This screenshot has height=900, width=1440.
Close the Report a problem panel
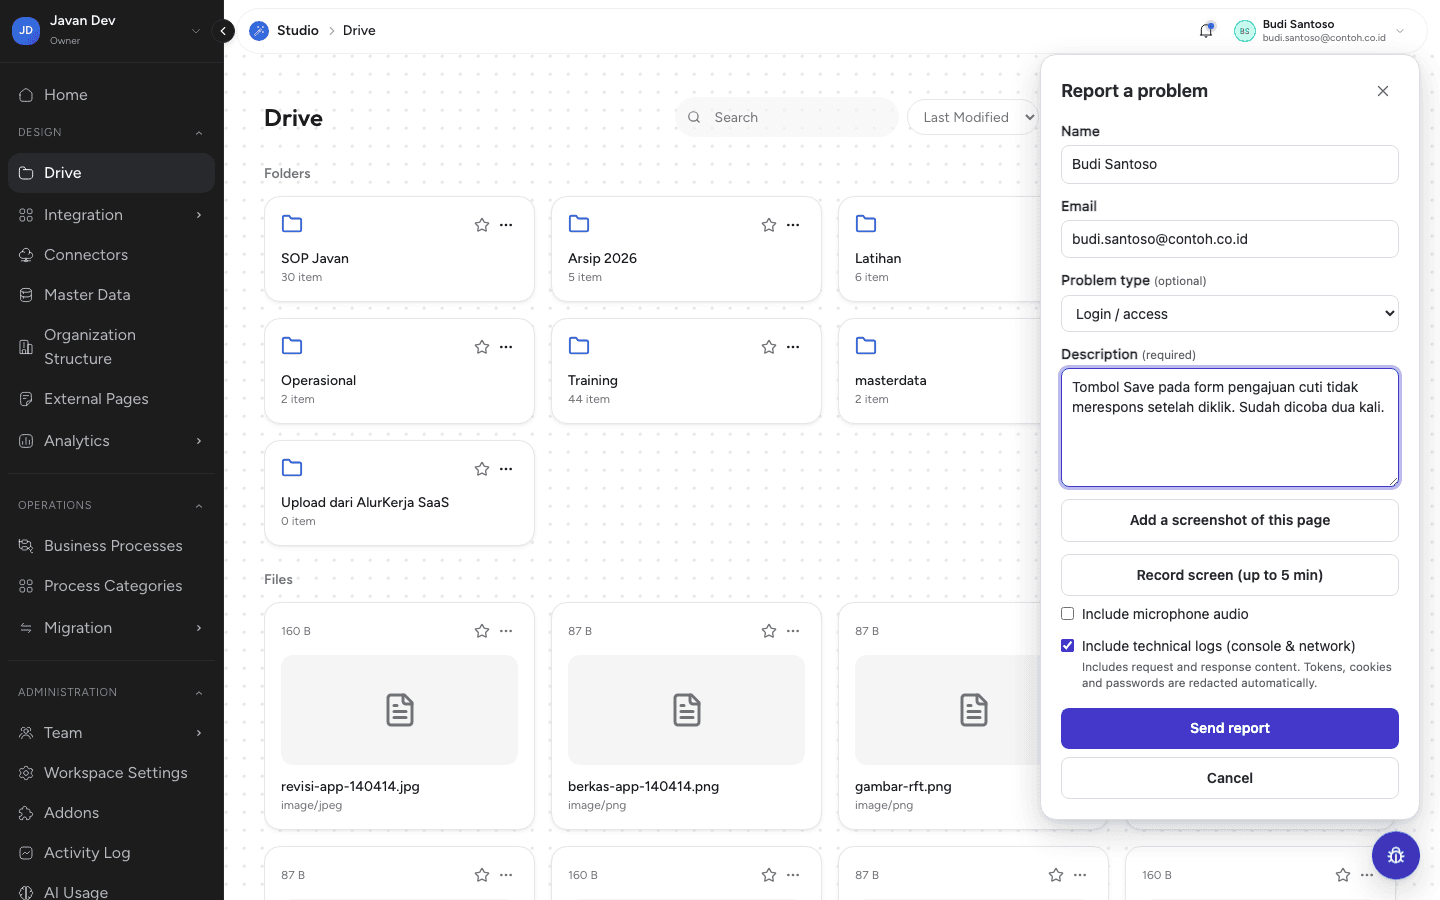click(x=1383, y=91)
